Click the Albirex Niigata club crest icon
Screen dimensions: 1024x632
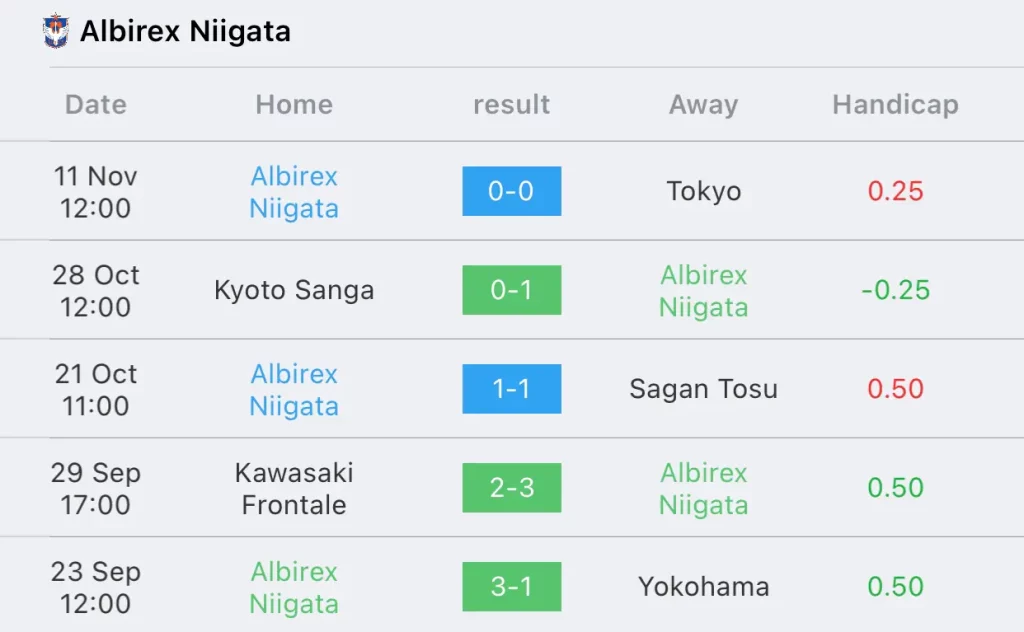(56, 31)
